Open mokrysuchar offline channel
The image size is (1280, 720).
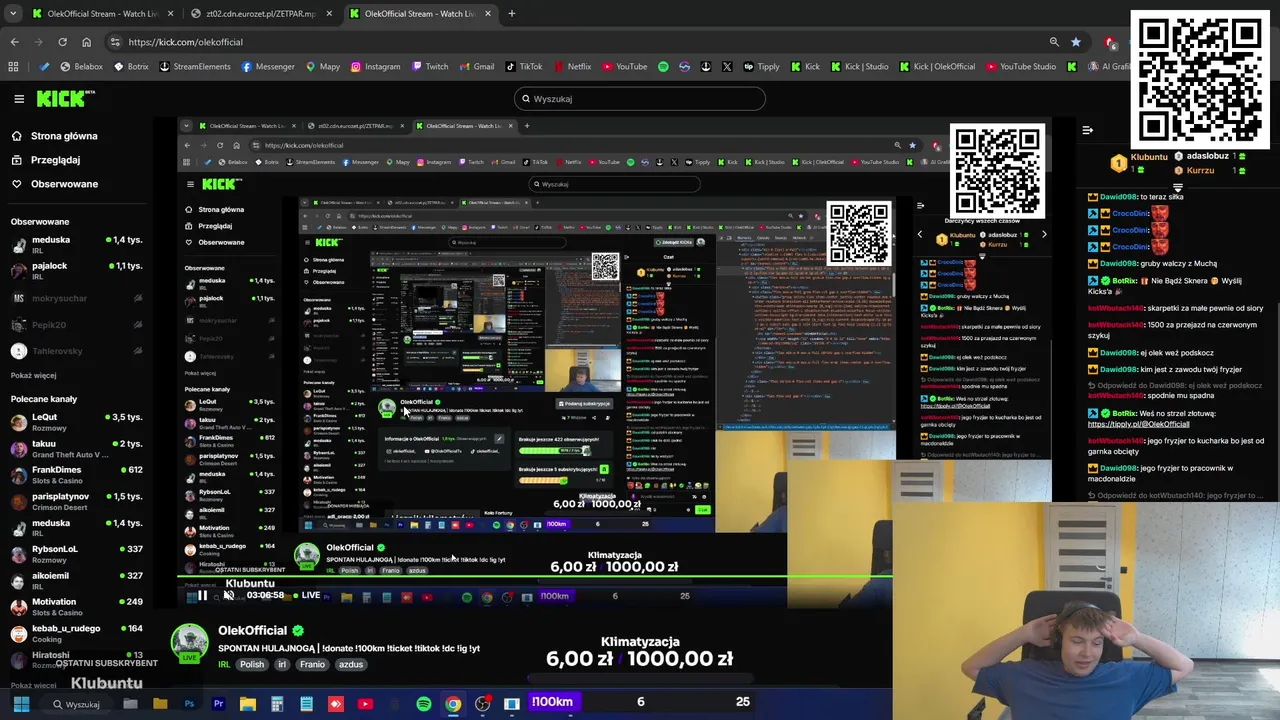(x=77, y=298)
